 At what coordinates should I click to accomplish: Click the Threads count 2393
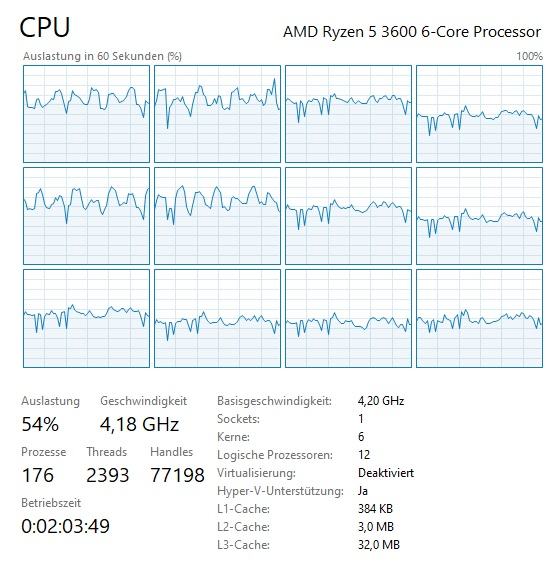pyautogui.click(x=108, y=475)
